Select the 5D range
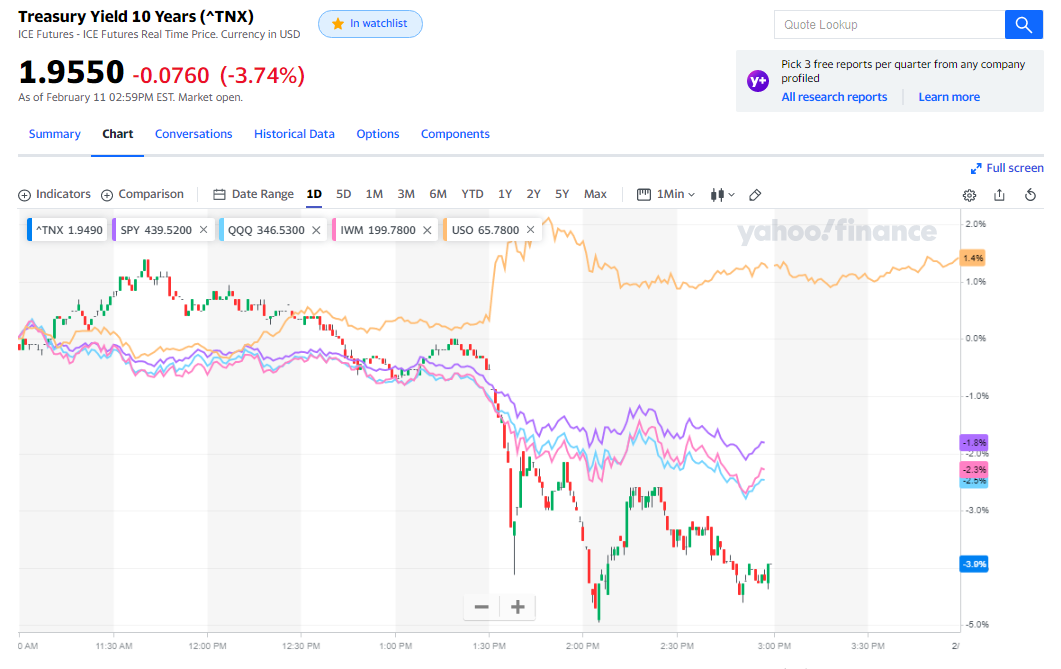 tap(344, 194)
